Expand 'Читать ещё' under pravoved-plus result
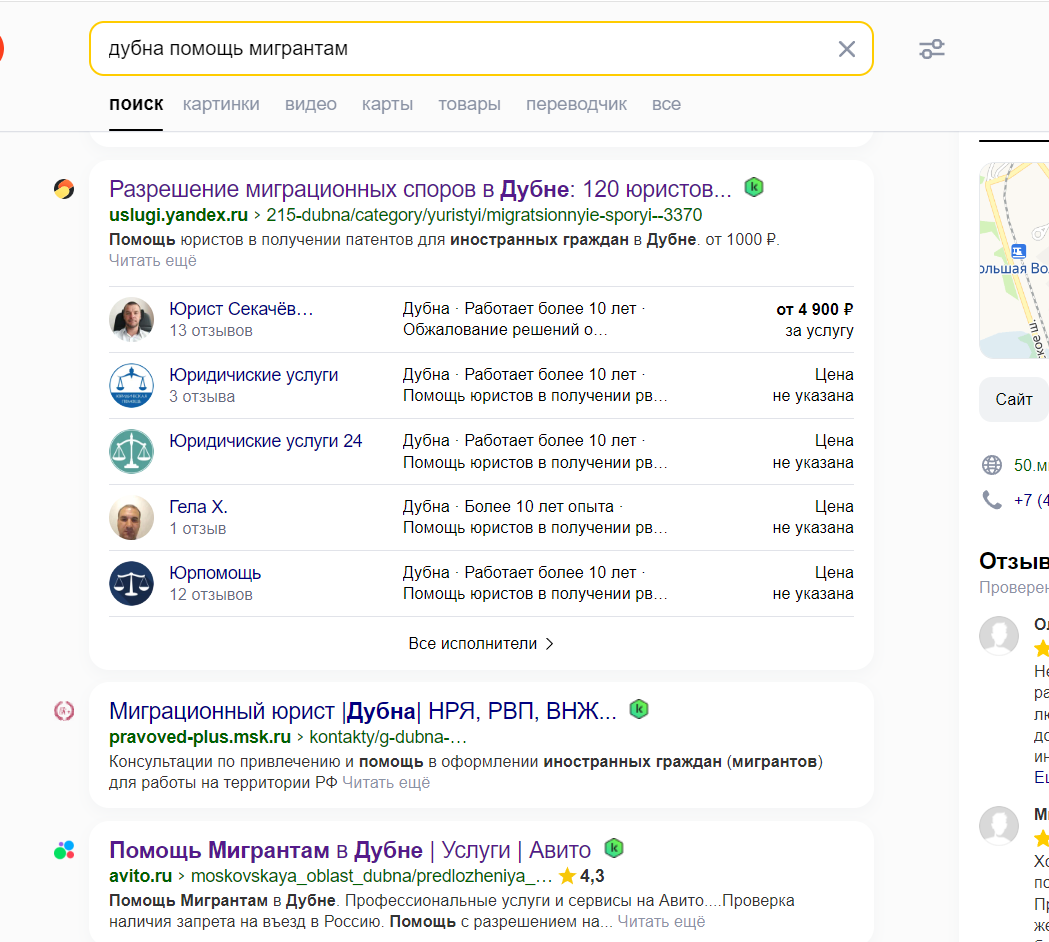 coord(386,783)
